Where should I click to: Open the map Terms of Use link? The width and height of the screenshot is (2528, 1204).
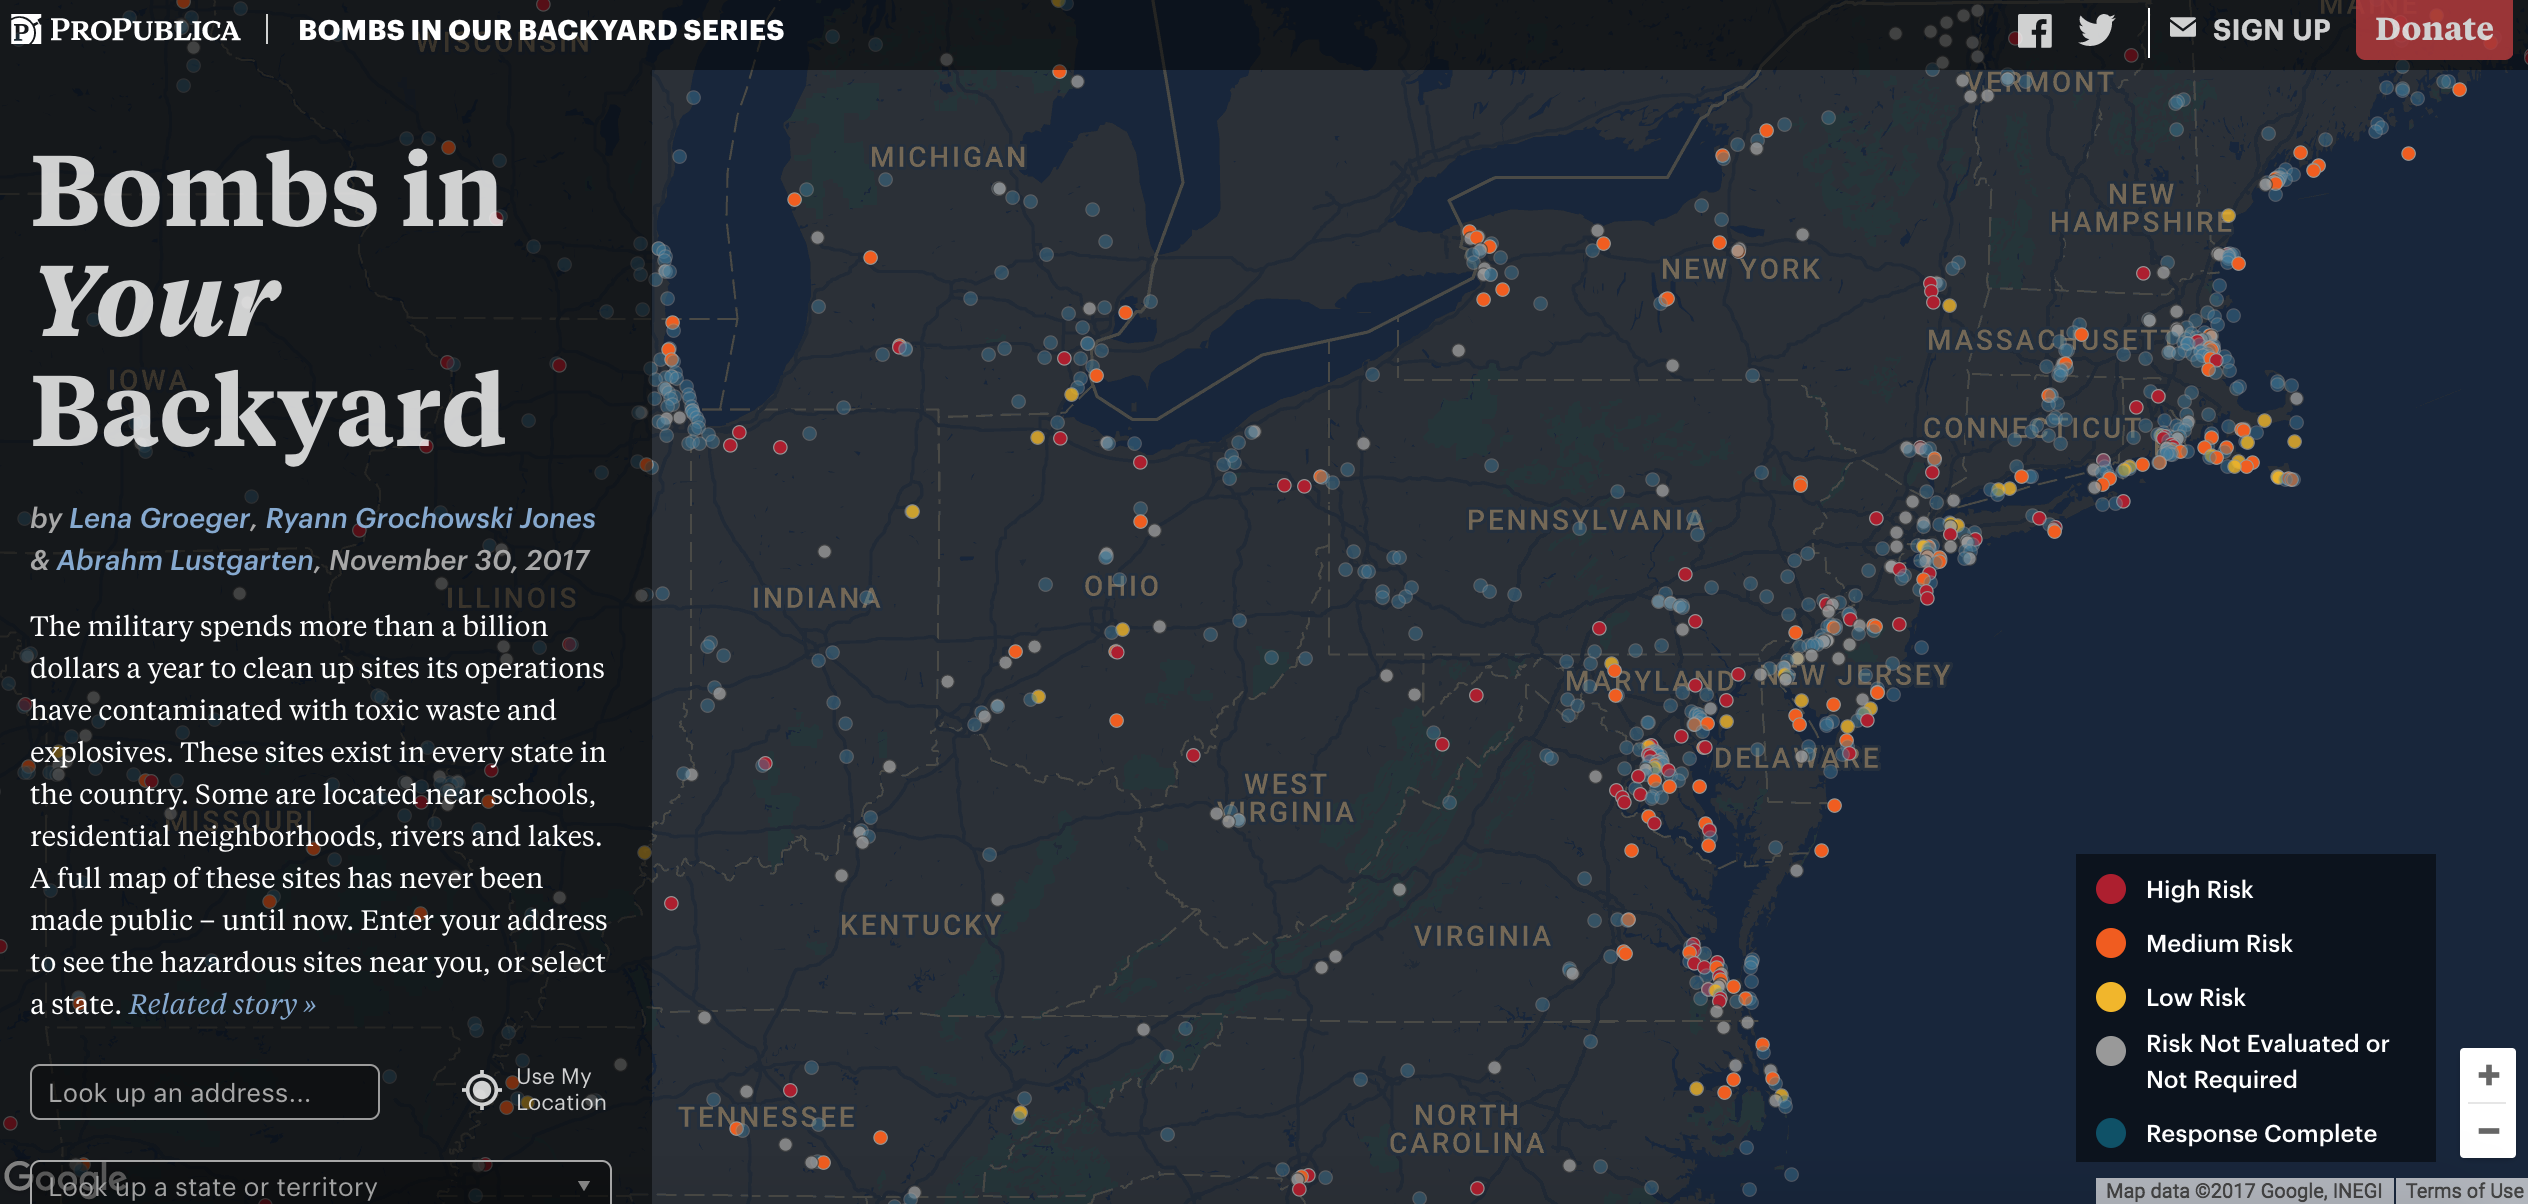tap(2463, 1191)
